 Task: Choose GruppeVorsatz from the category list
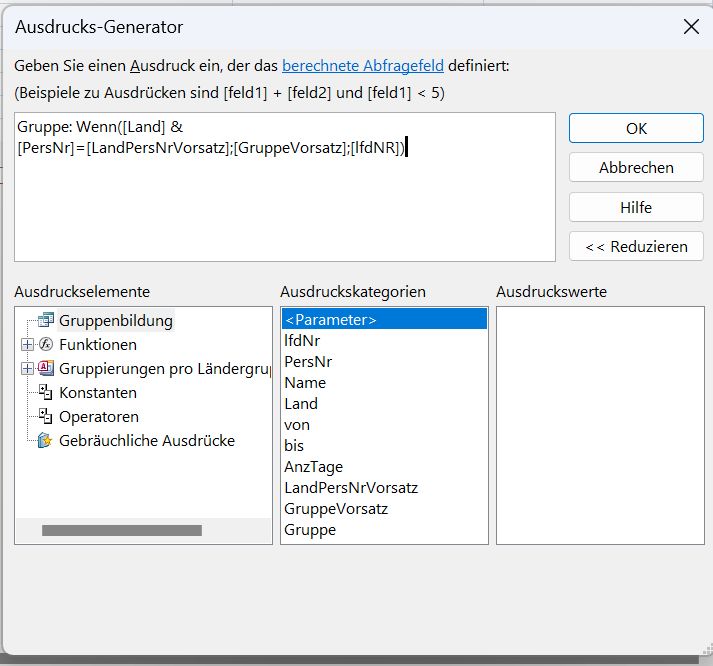point(336,509)
